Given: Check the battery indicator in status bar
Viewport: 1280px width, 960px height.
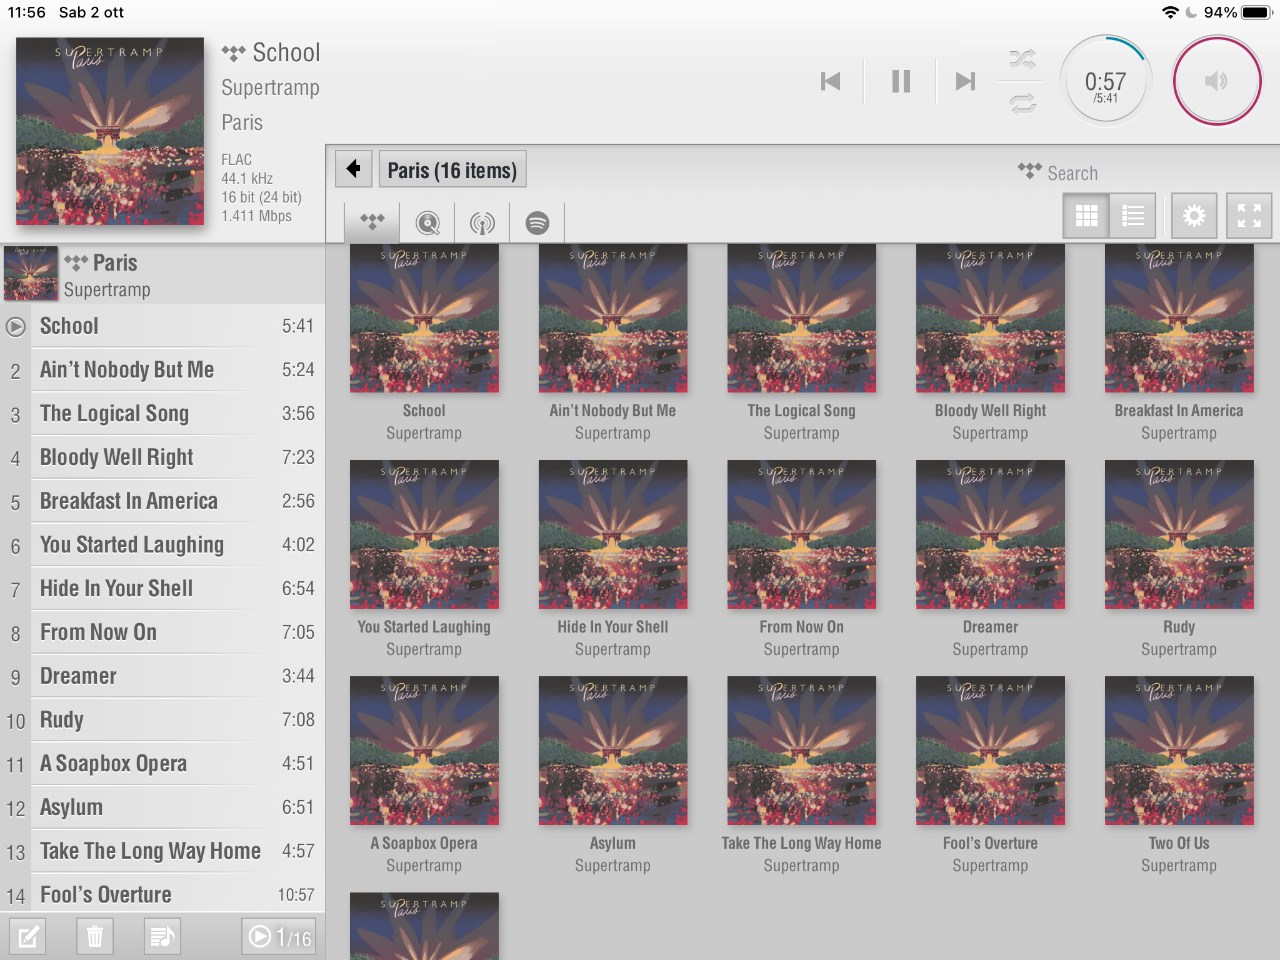Looking at the screenshot, I should click(1256, 13).
